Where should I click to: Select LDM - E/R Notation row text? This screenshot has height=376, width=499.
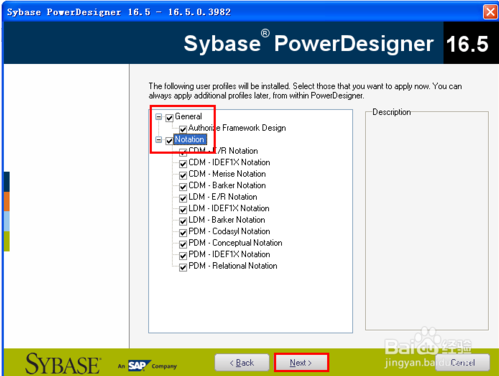pyautogui.click(x=223, y=197)
